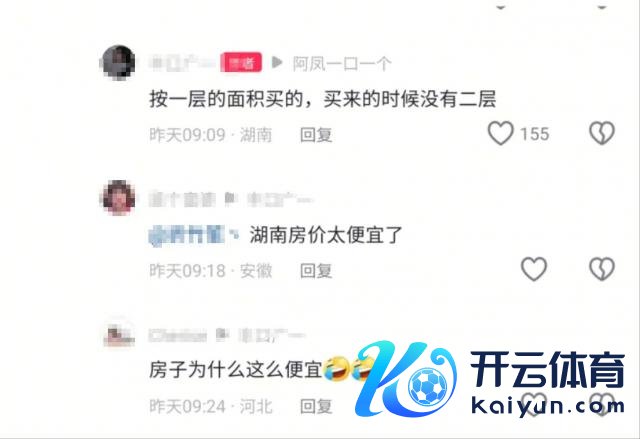This screenshot has width=640, height=439.
Task: Click the first laughing emoji
Action: pyautogui.click(x=336, y=368)
